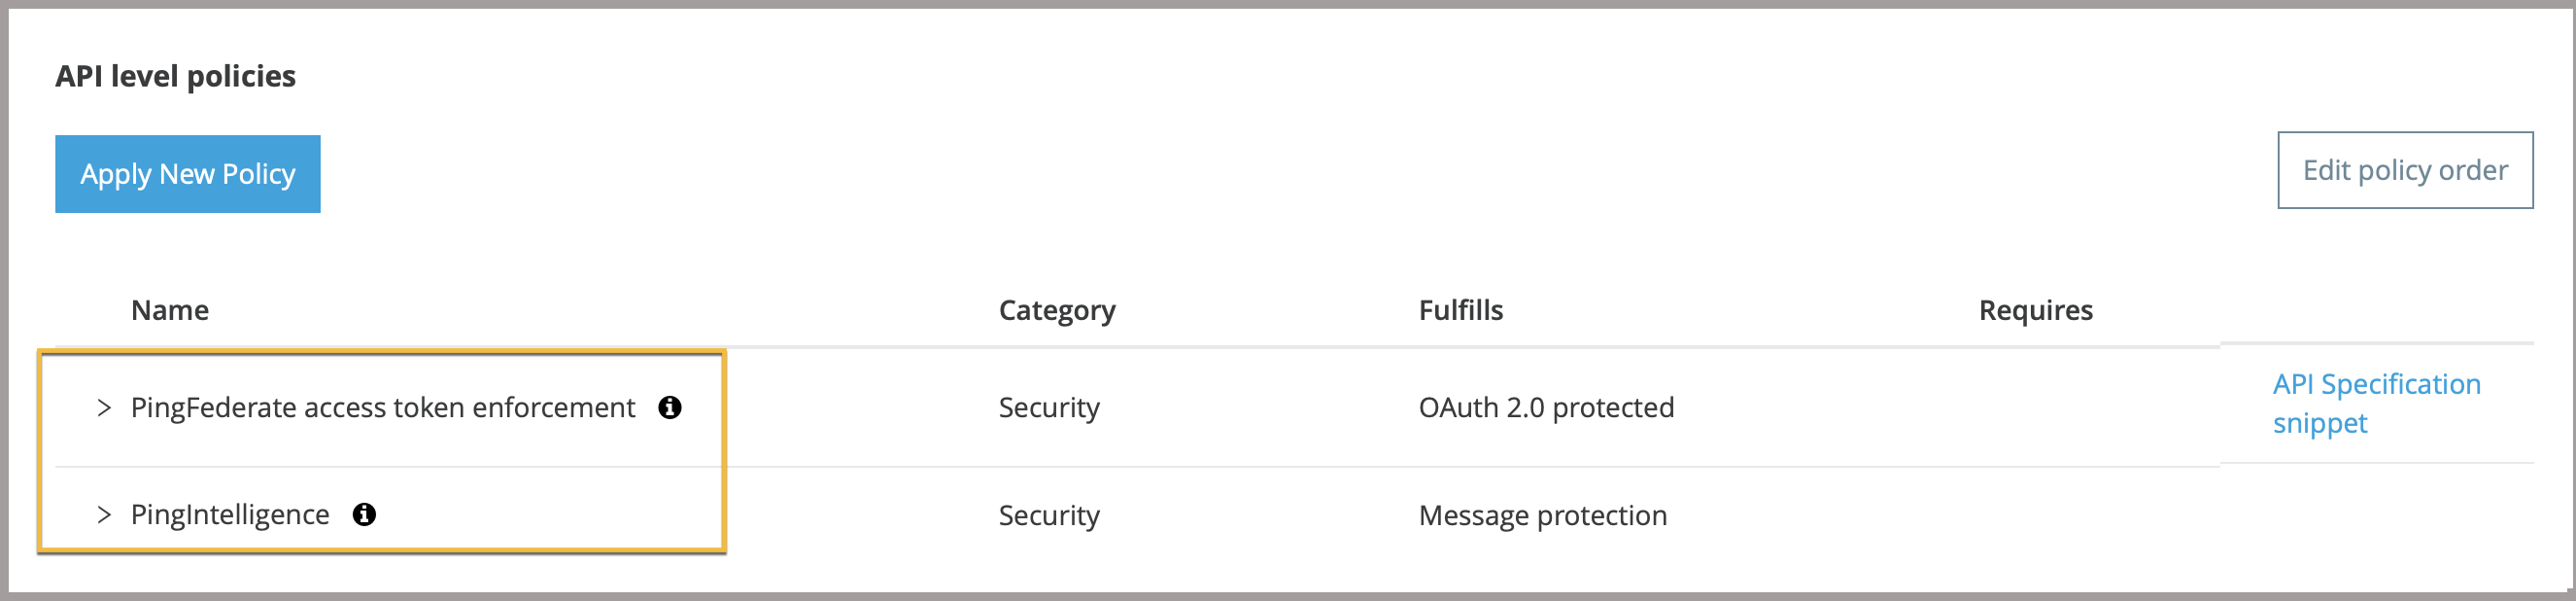Click the Requires column header
2576x601 pixels.
tap(2035, 310)
